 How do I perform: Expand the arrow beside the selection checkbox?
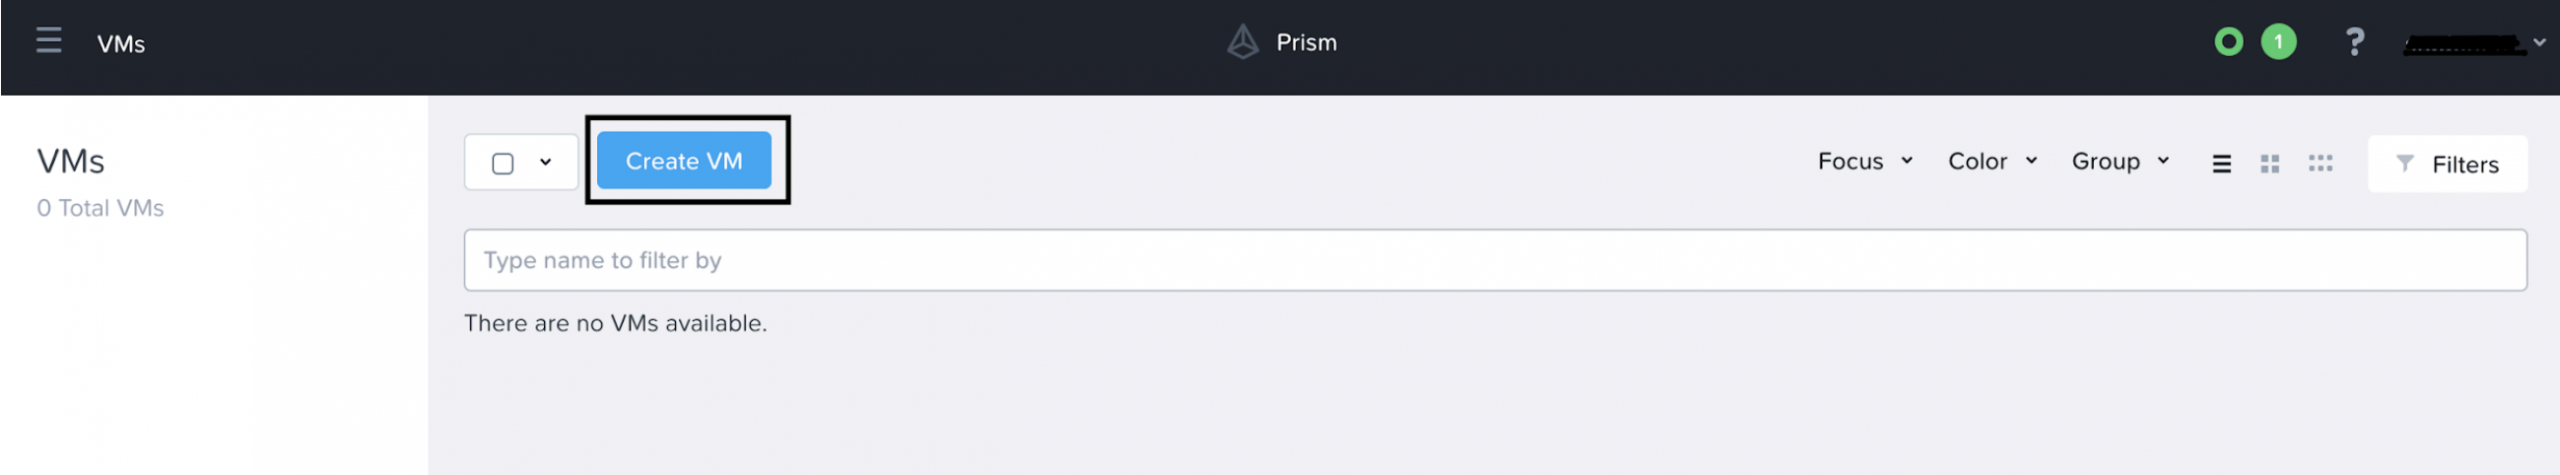545,162
